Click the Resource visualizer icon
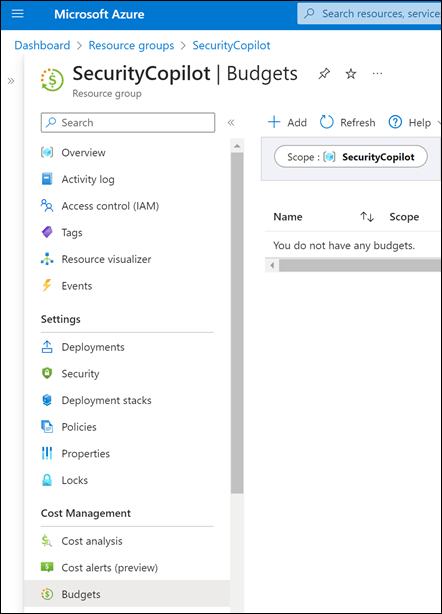 coord(47,259)
